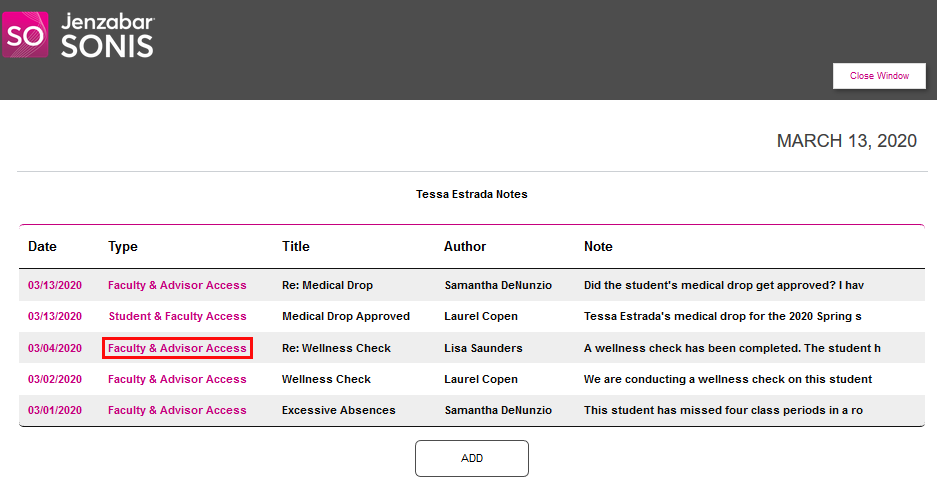Open the 03/13/2020 date for Medical Drop Approved
The image size is (937, 491).
click(55, 317)
